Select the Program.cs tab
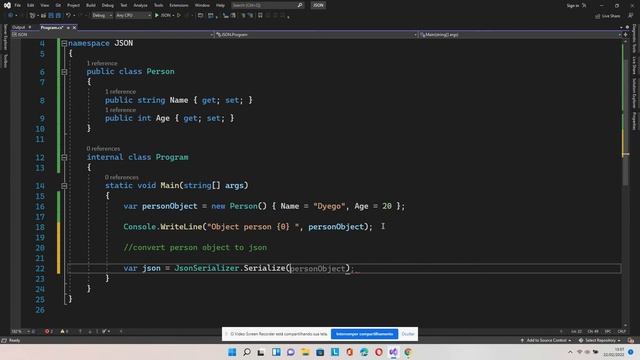This screenshot has height=360, width=640. click(x=52, y=27)
